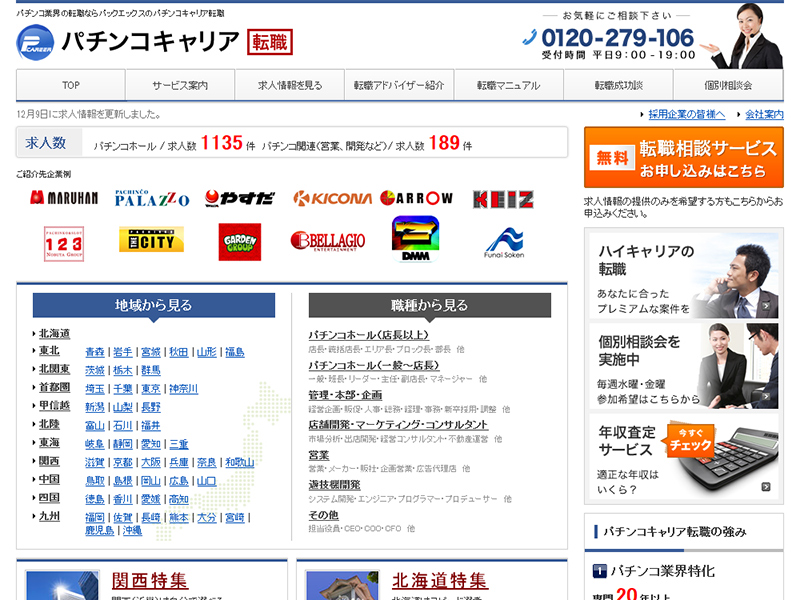The image size is (800, 600).
Task: Choose 東京 prefecture link
Action: [x=151, y=389]
